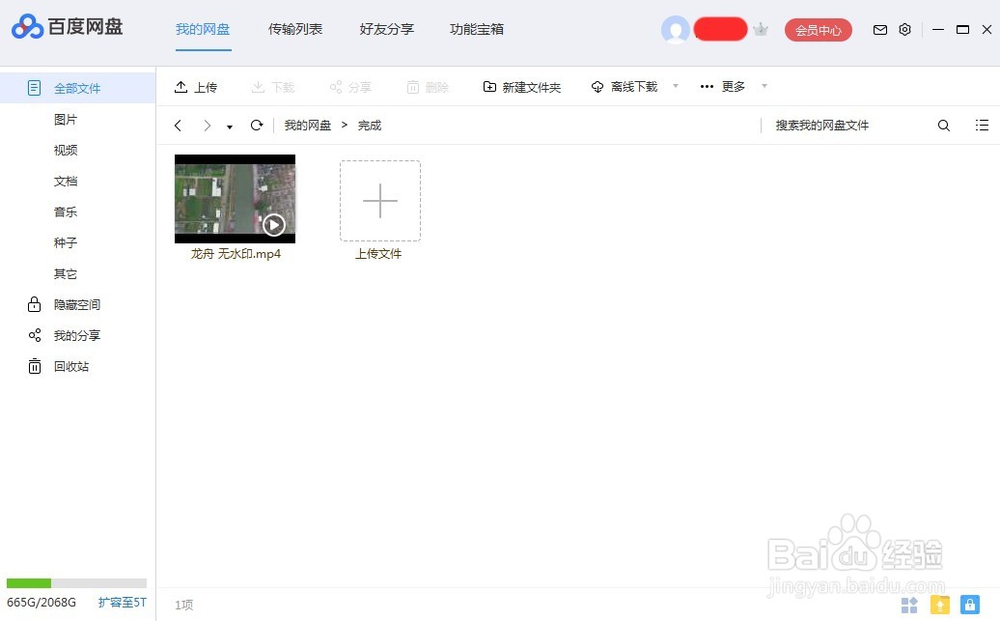Navigate to 我的网盘 in breadcrumb
The width and height of the screenshot is (1000, 621).
click(x=307, y=126)
